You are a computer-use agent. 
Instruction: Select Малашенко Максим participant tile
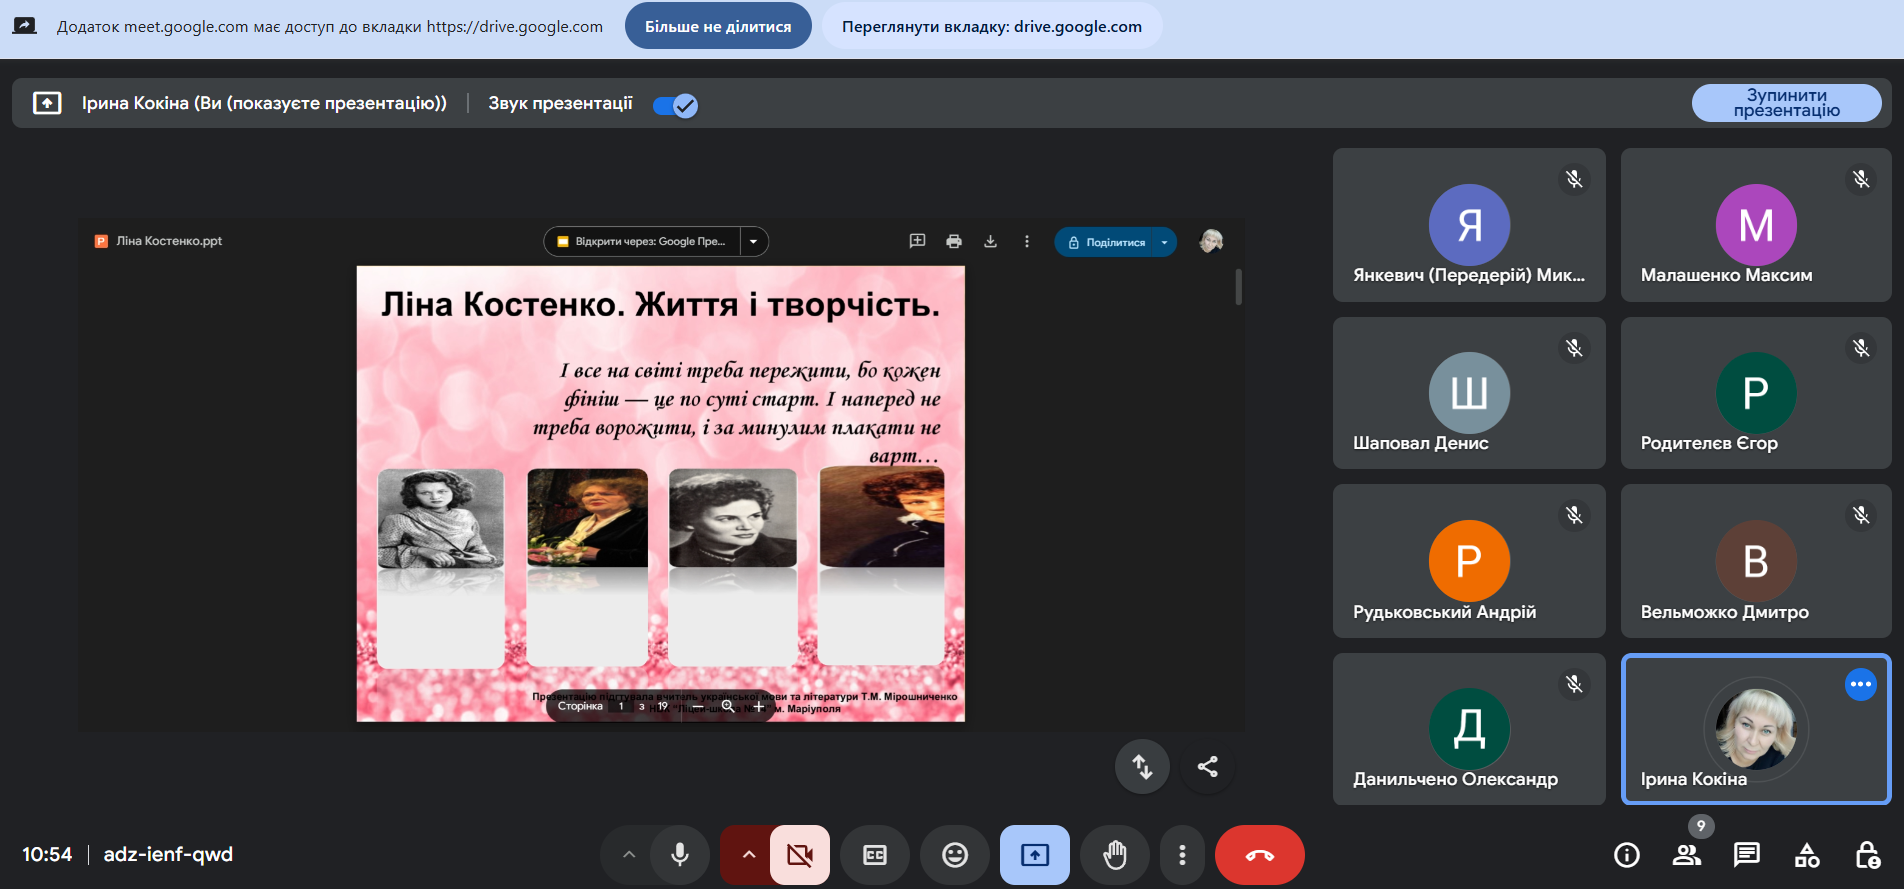pos(1756,225)
